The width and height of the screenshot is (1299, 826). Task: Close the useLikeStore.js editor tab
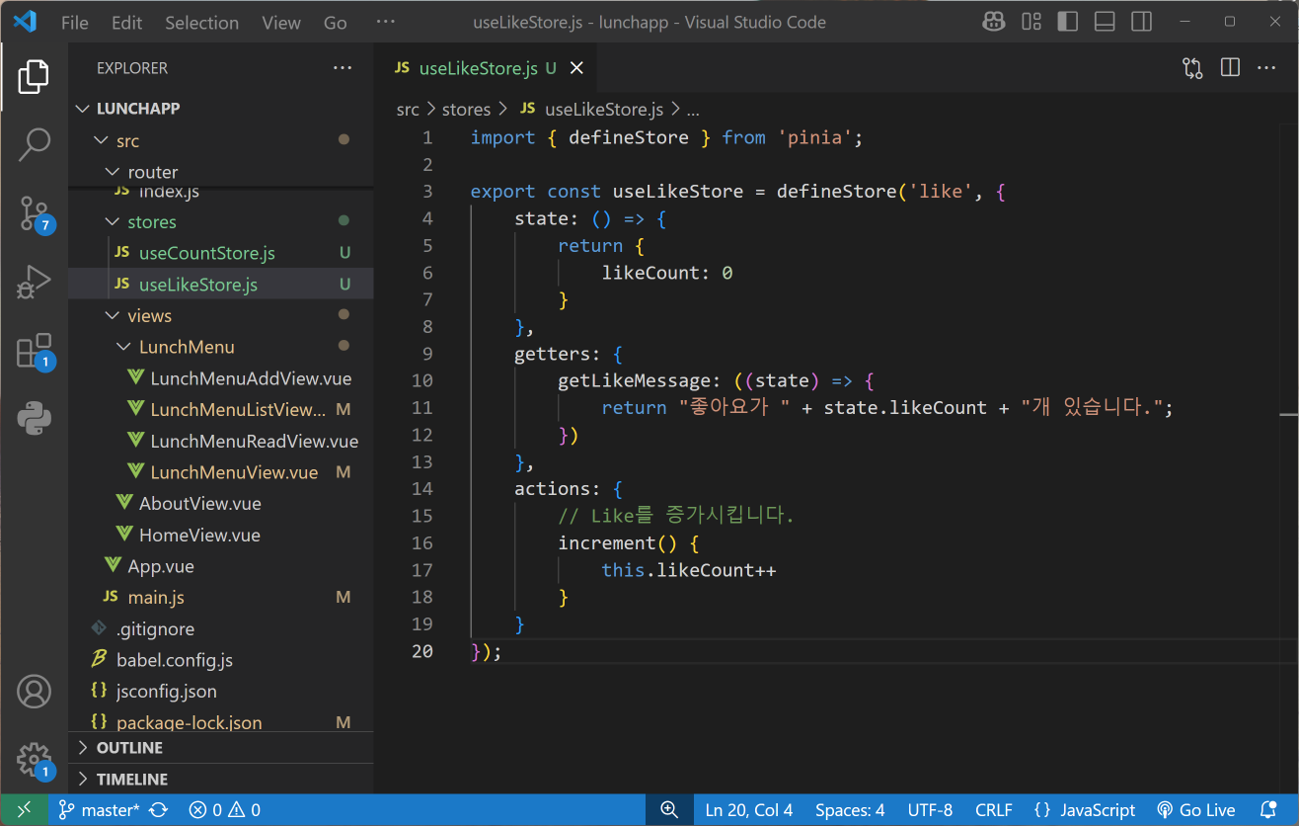click(577, 68)
